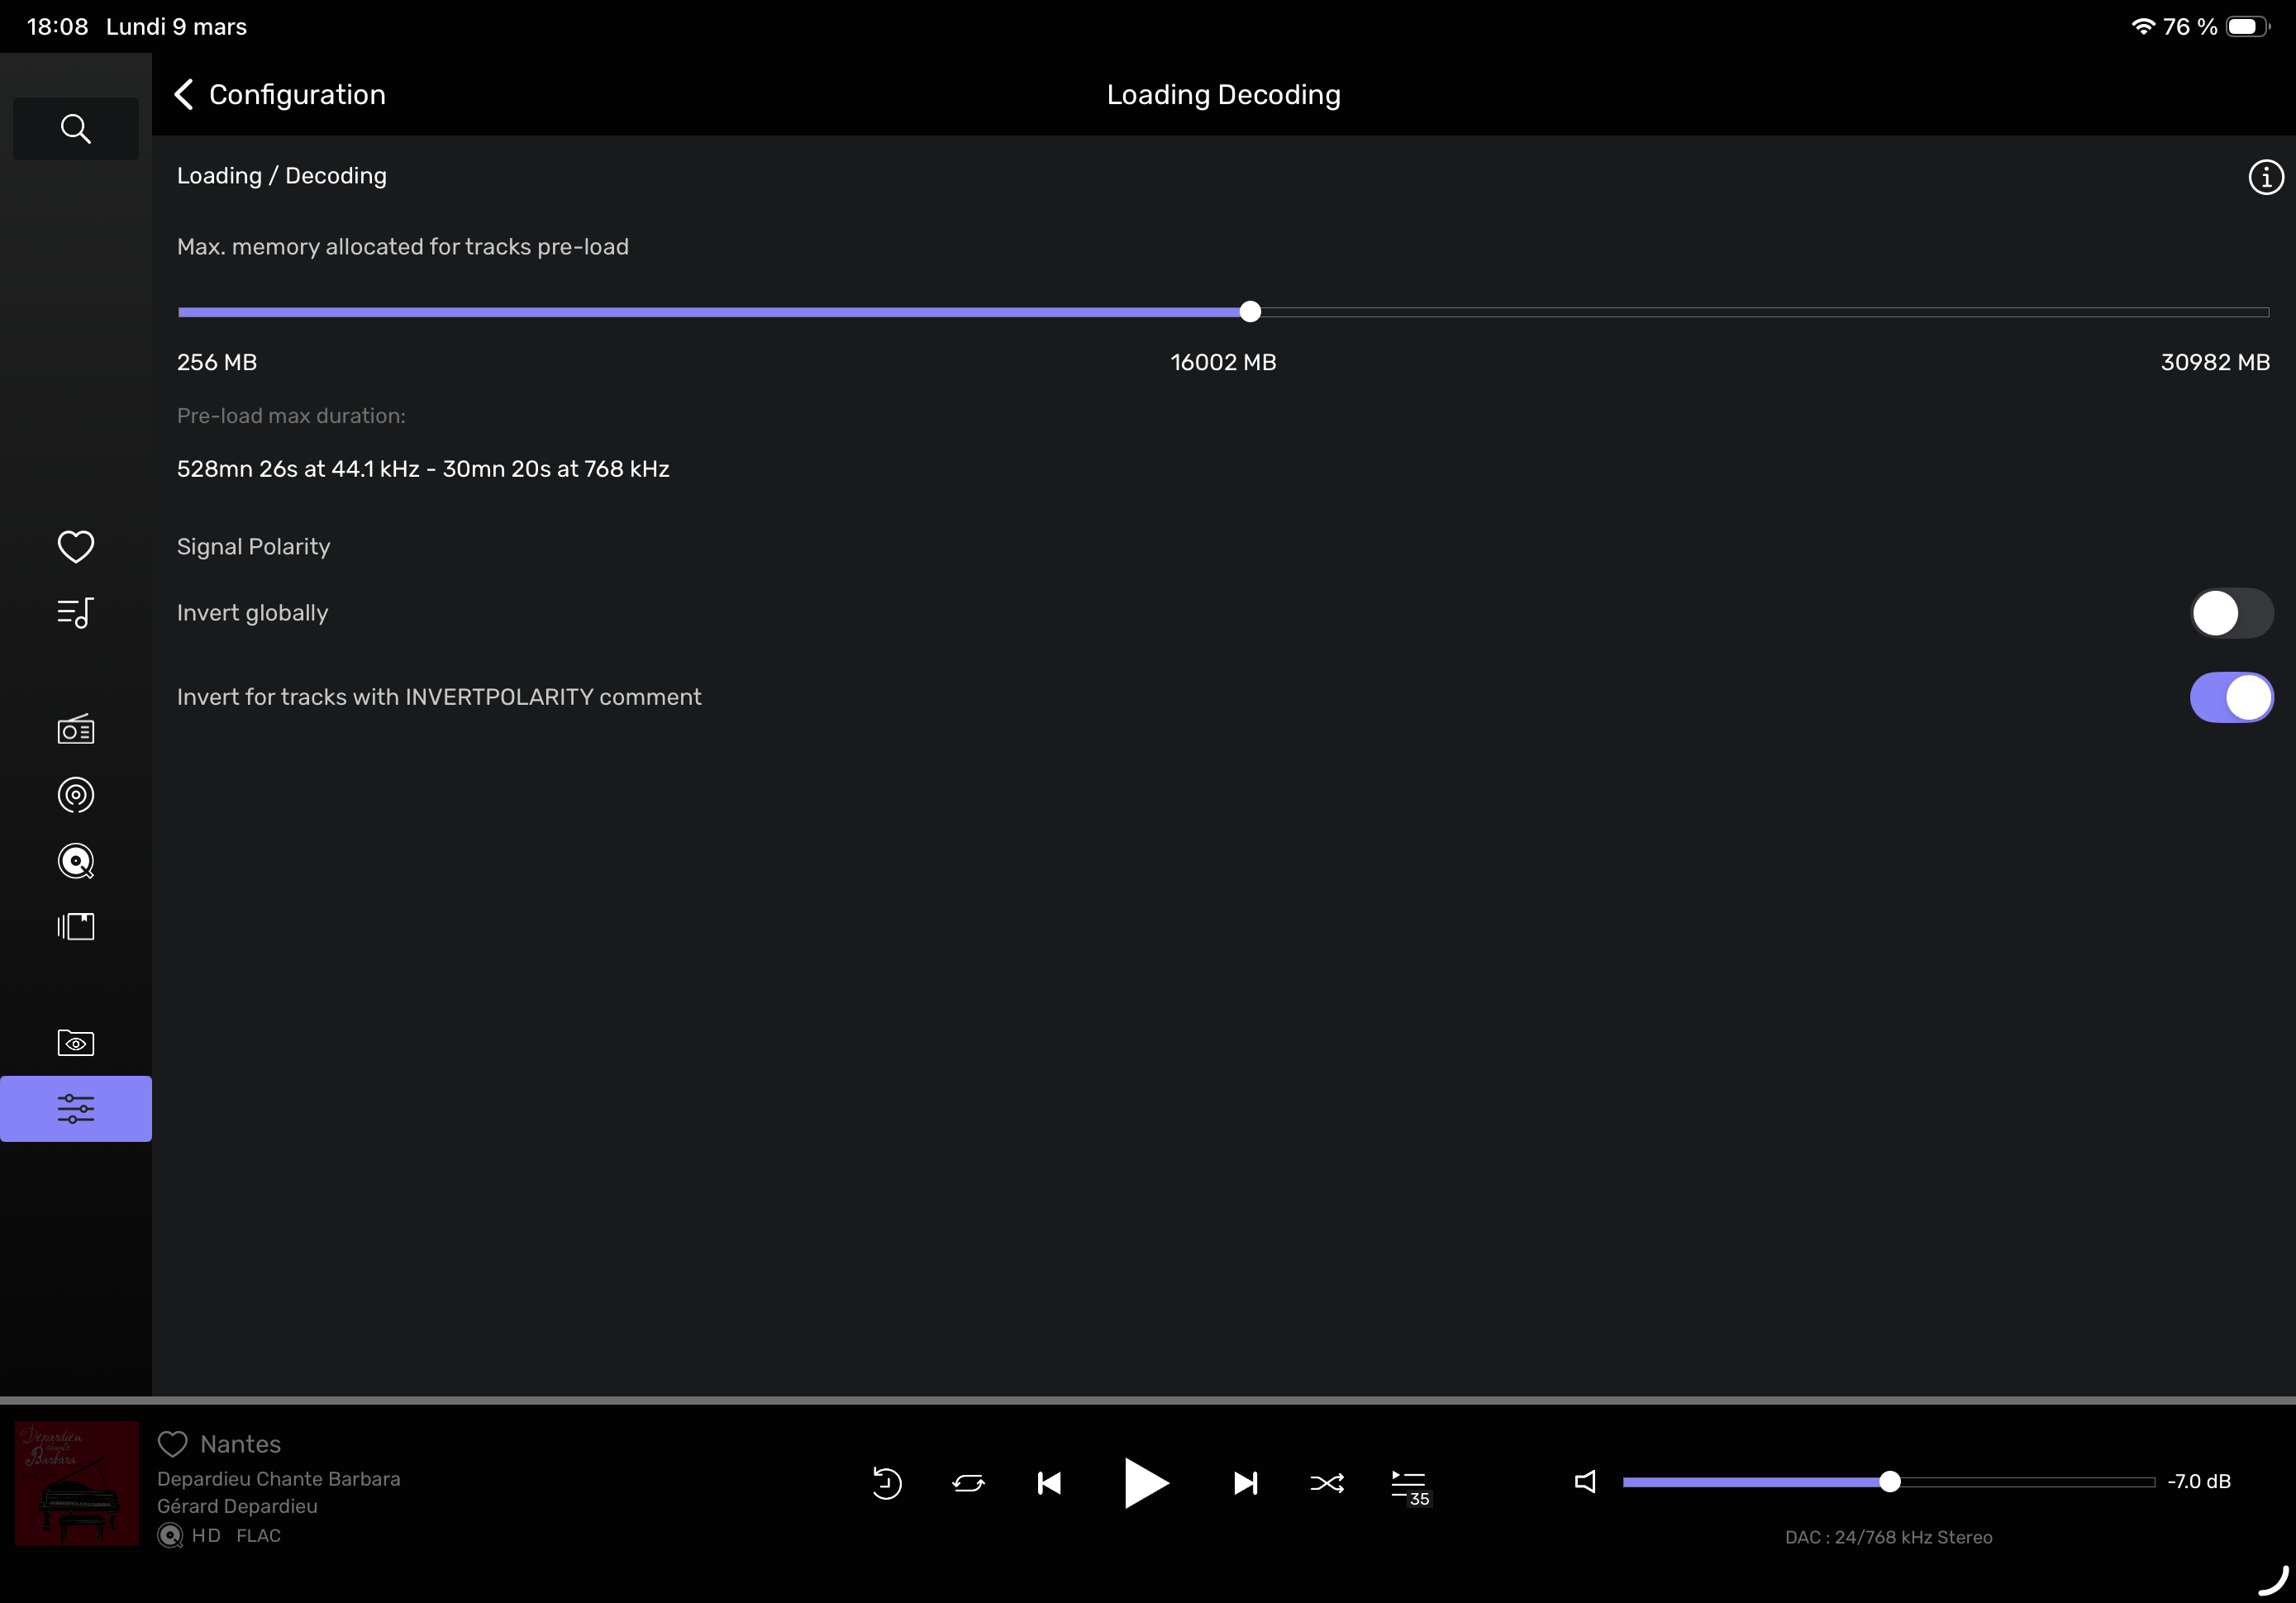Click the memory pre-load slider handle
Screen dimensions: 2296x1603
pyautogui.click(x=1250, y=312)
